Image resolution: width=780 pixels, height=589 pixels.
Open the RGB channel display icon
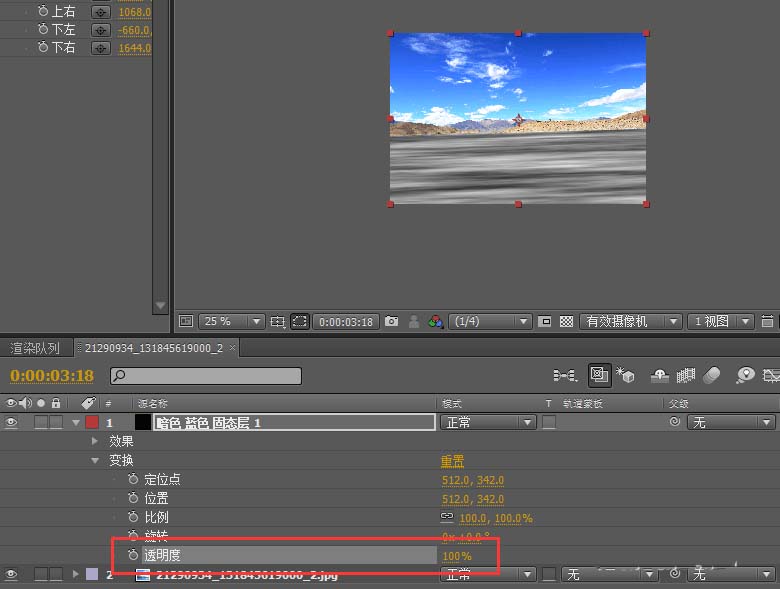(436, 321)
